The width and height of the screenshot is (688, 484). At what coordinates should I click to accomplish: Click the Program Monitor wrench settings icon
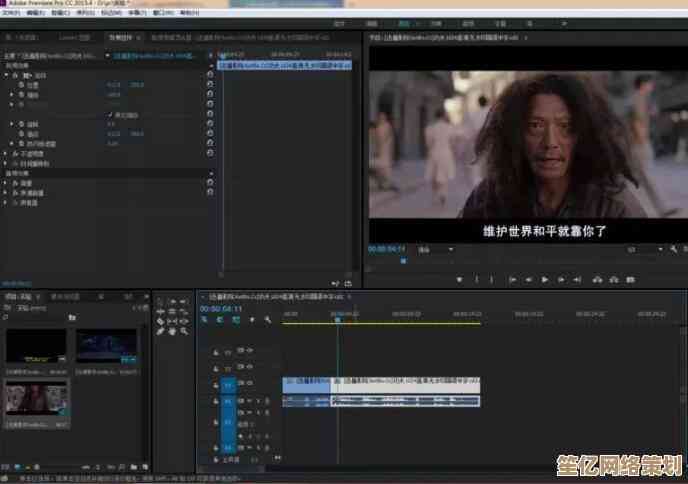click(676, 248)
